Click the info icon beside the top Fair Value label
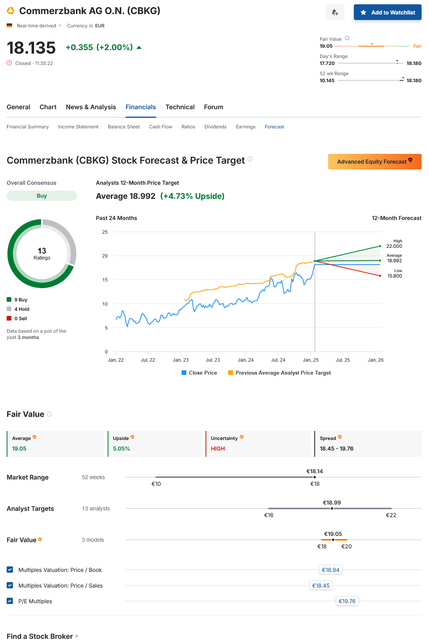This screenshot has height=640, width=429. 347,38
